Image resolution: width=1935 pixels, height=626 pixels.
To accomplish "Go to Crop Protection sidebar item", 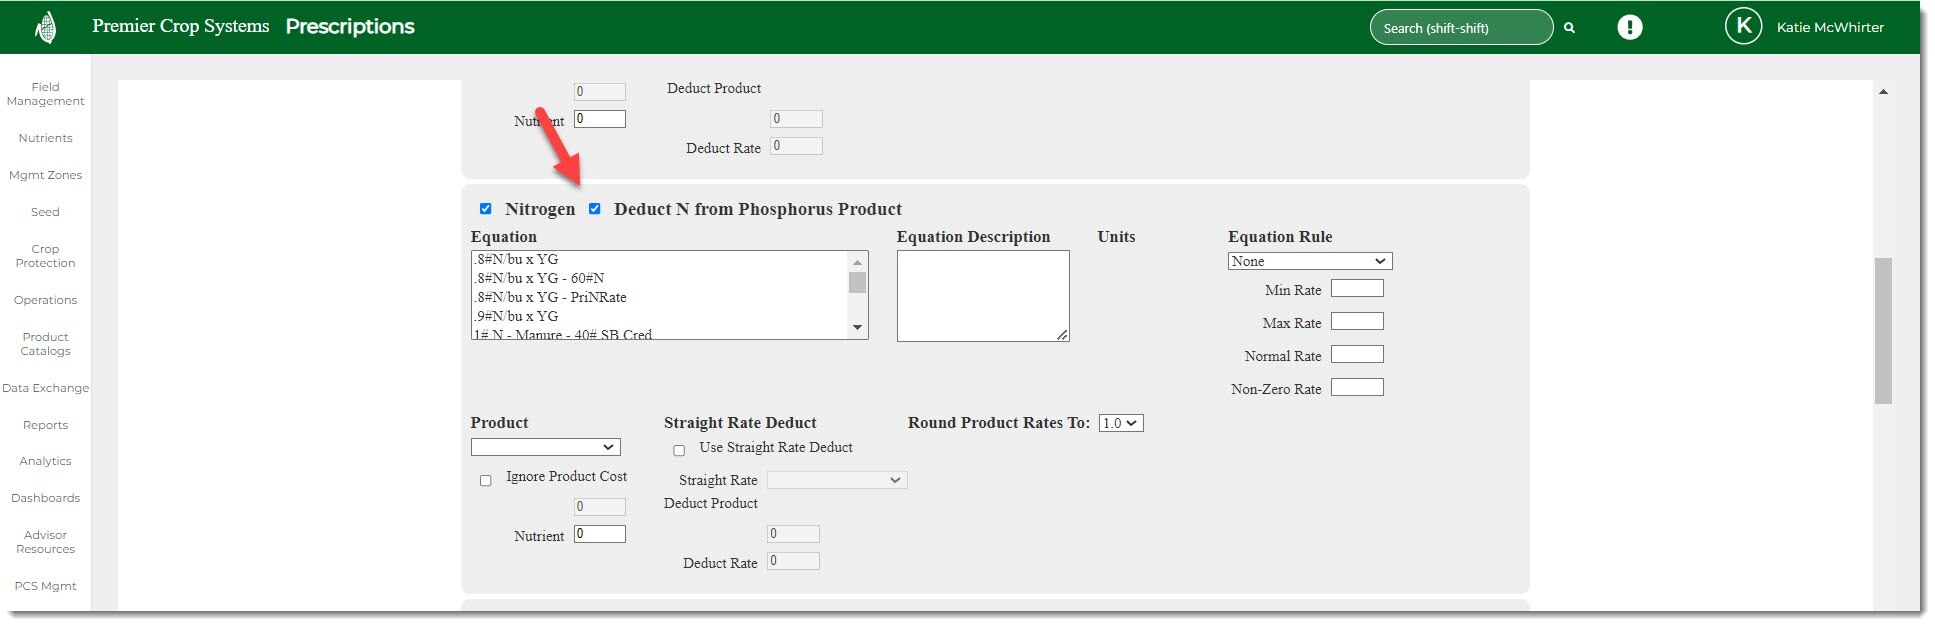I will (x=46, y=256).
